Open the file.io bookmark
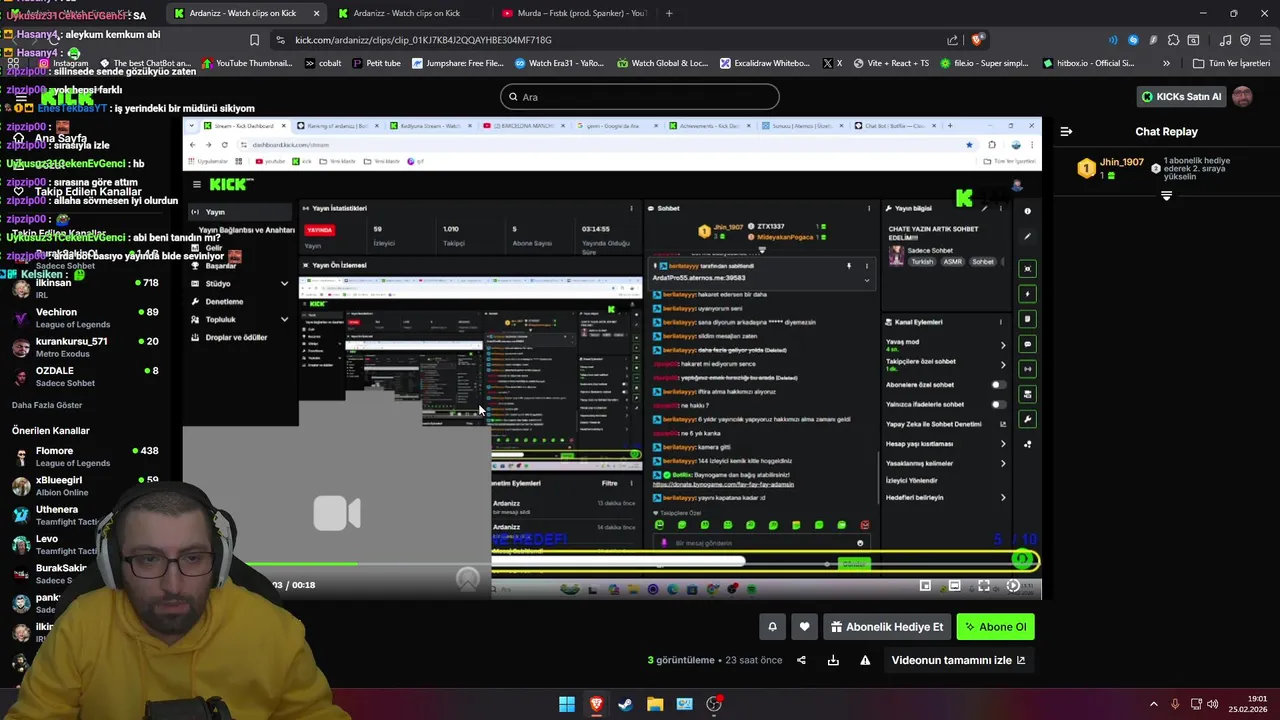 click(x=984, y=63)
